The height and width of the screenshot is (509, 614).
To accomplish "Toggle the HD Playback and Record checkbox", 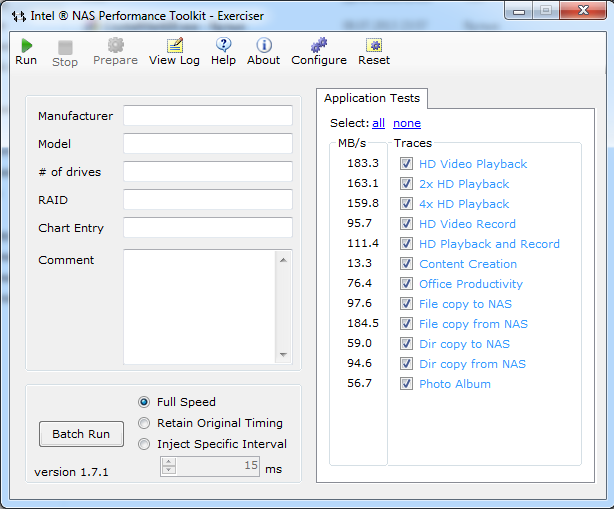I will pos(406,244).
